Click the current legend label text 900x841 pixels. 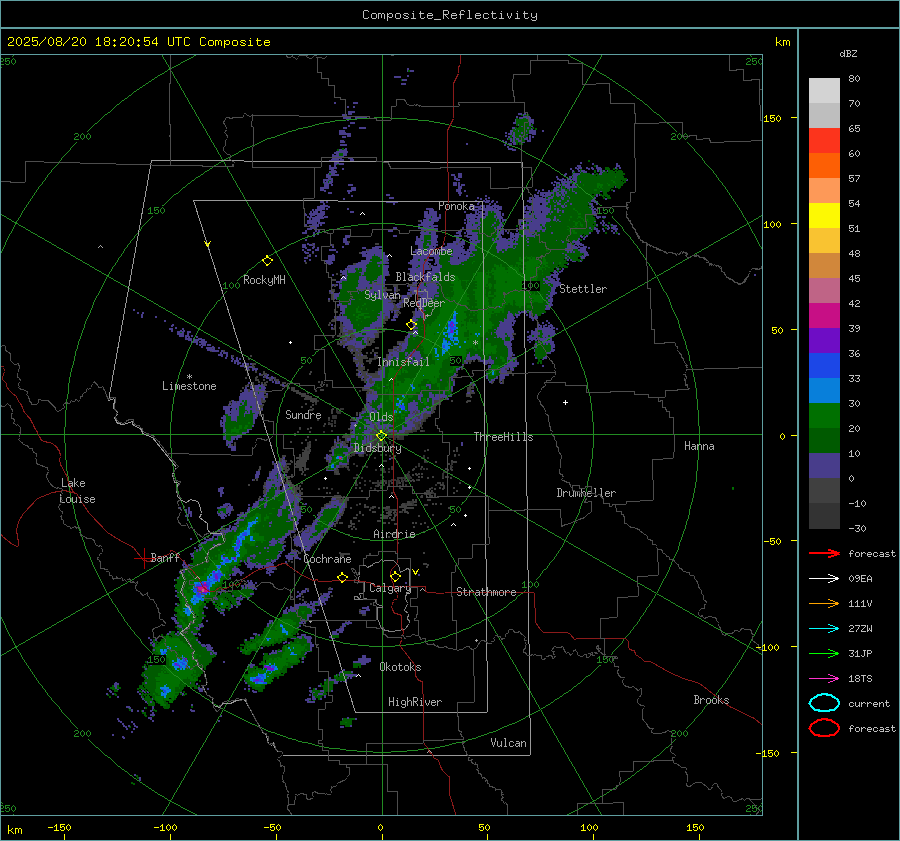tap(869, 703)
